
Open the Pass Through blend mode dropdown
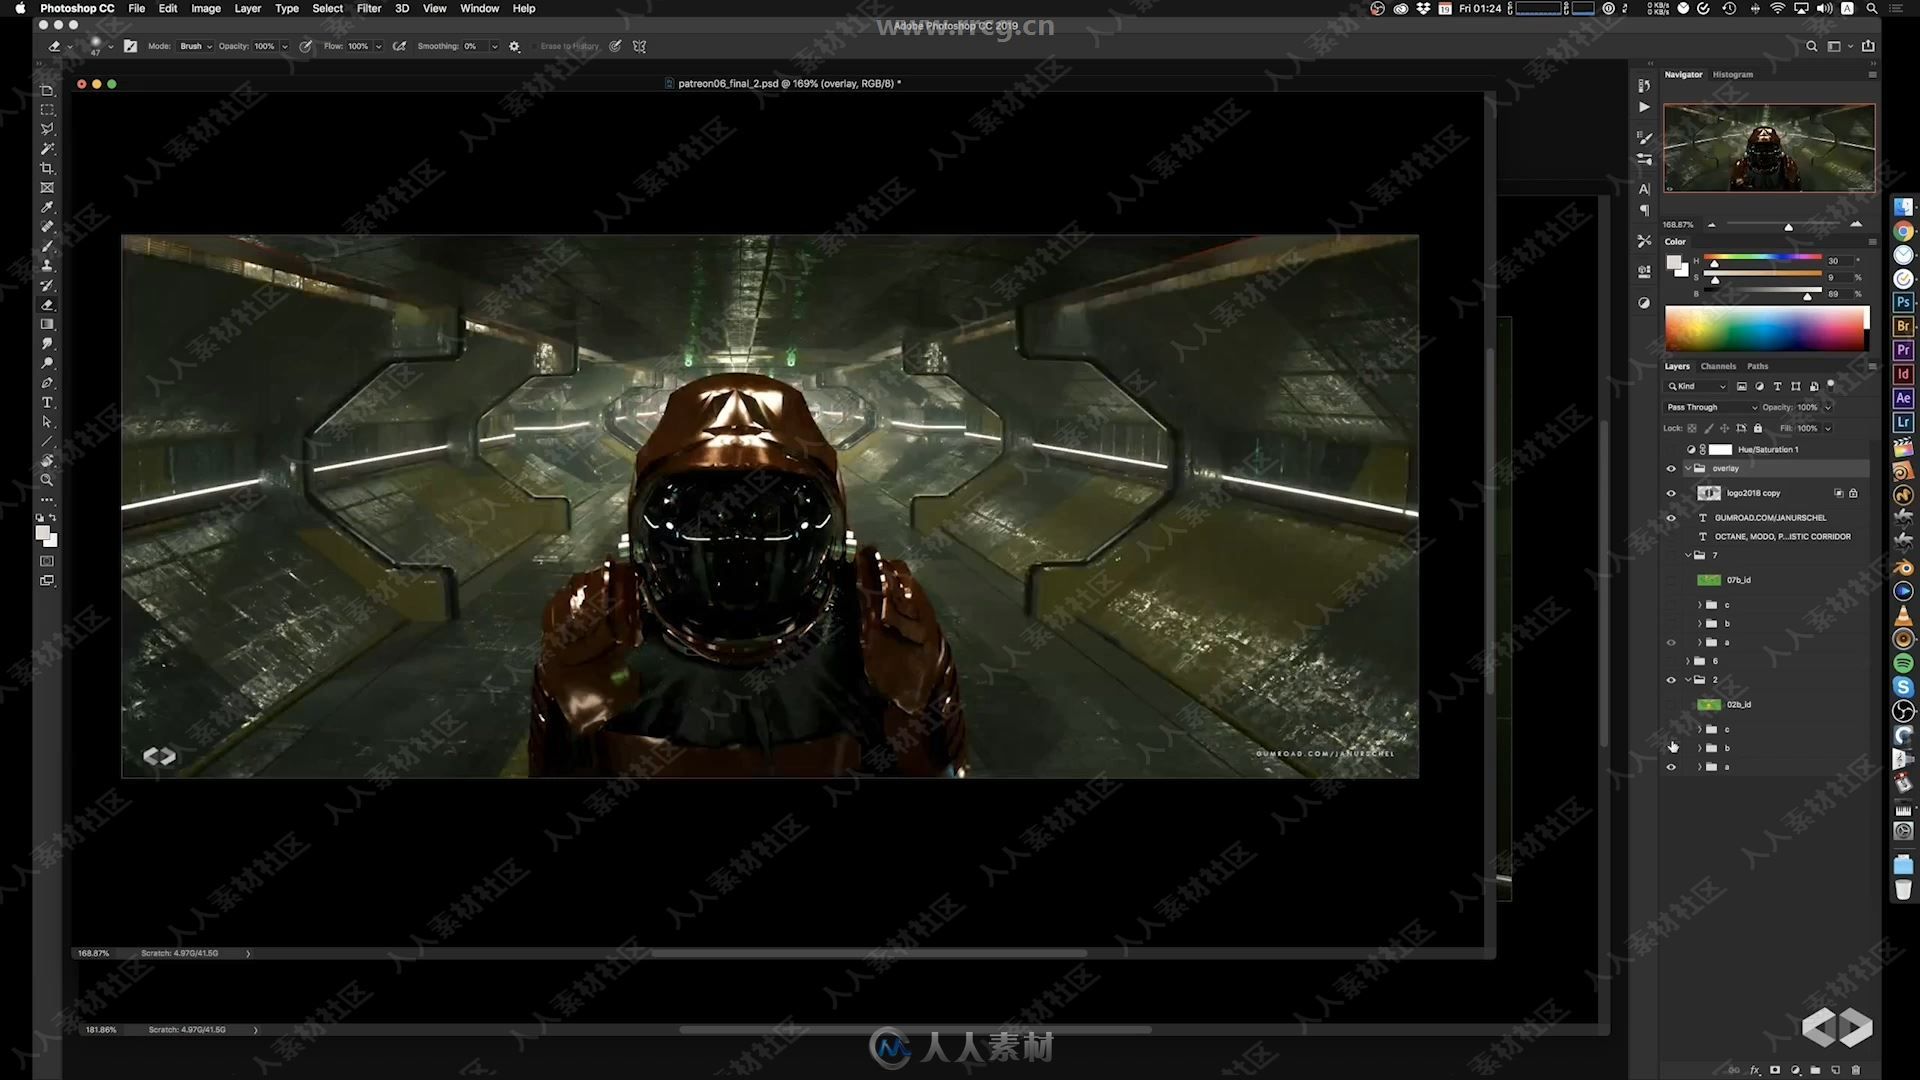[1711, 407]
